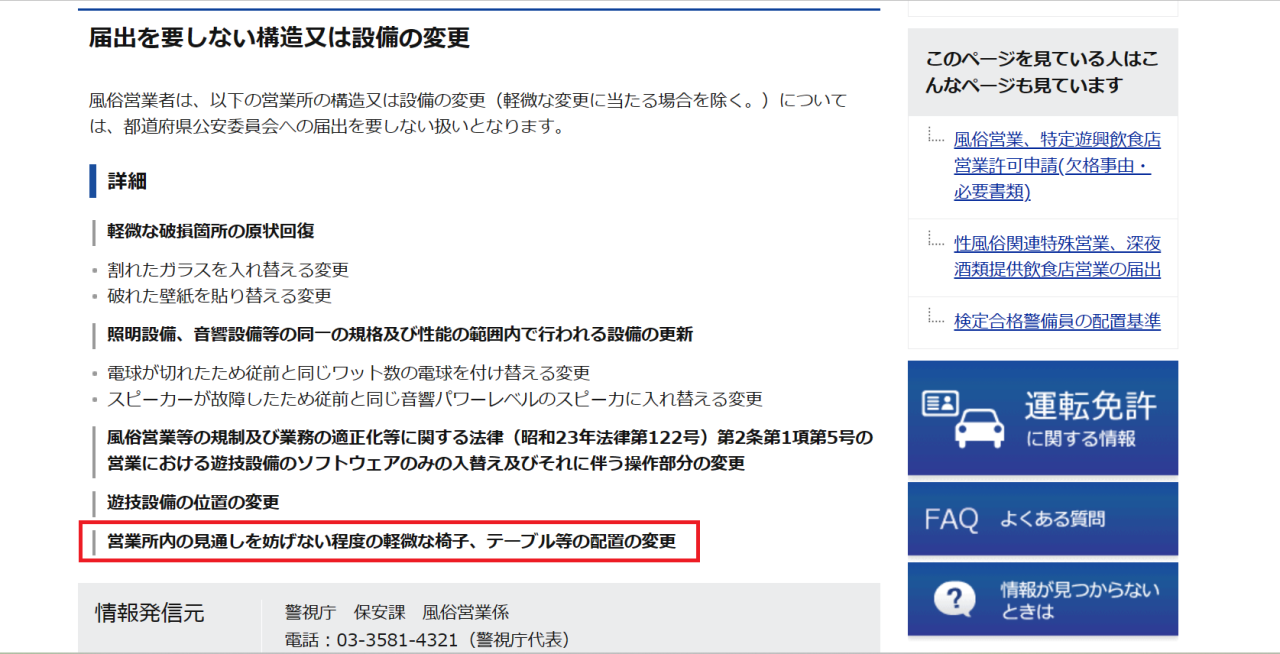Screen dimensions: 1280x654
Task: Click the 照明設備、音響設備等 subheading
Action: pyautogui.click(x=399, y=334)
